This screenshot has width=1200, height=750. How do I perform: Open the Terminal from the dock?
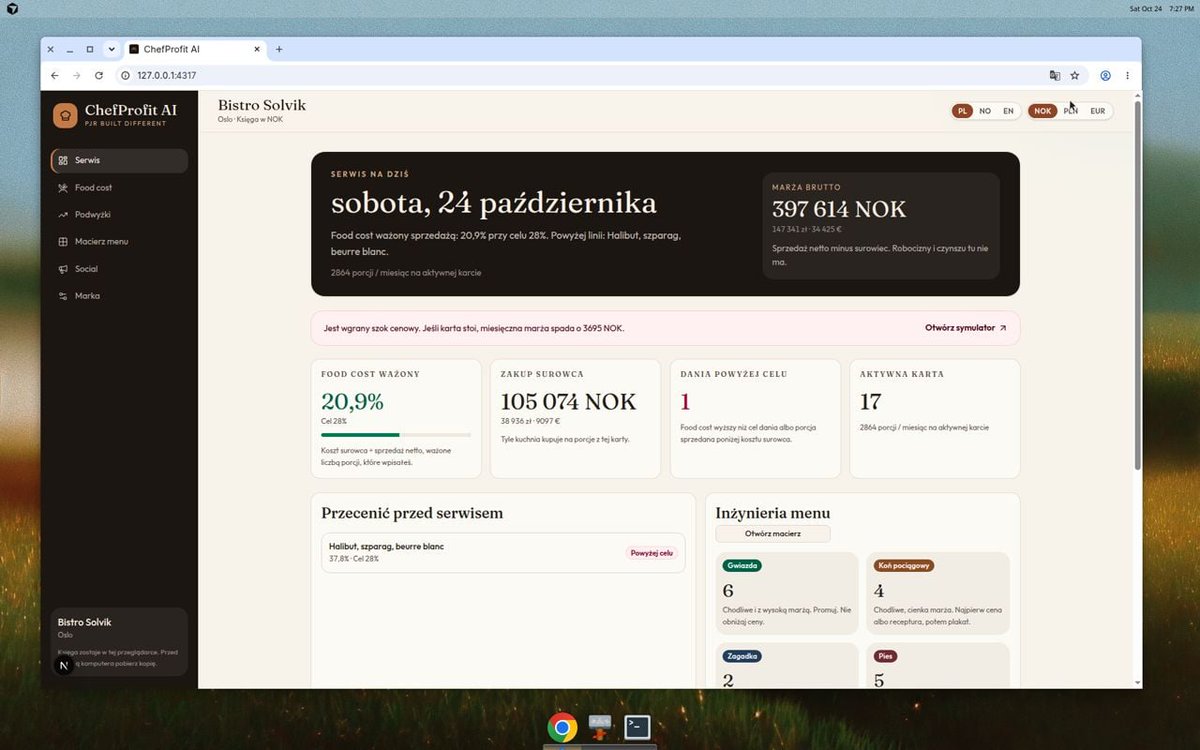click(637, 727)
